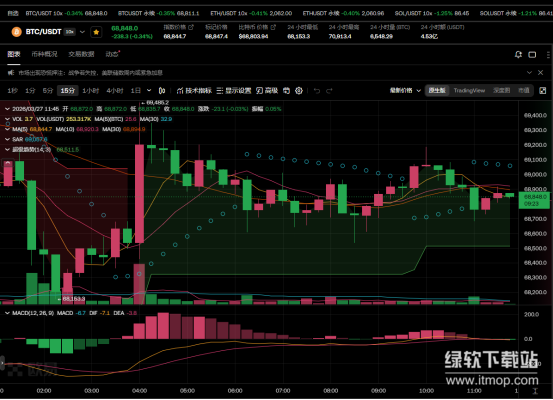Click the 10:00 time axis label
Image resolution: width=553 pixels, height=400 pixels.
[426, 390]
